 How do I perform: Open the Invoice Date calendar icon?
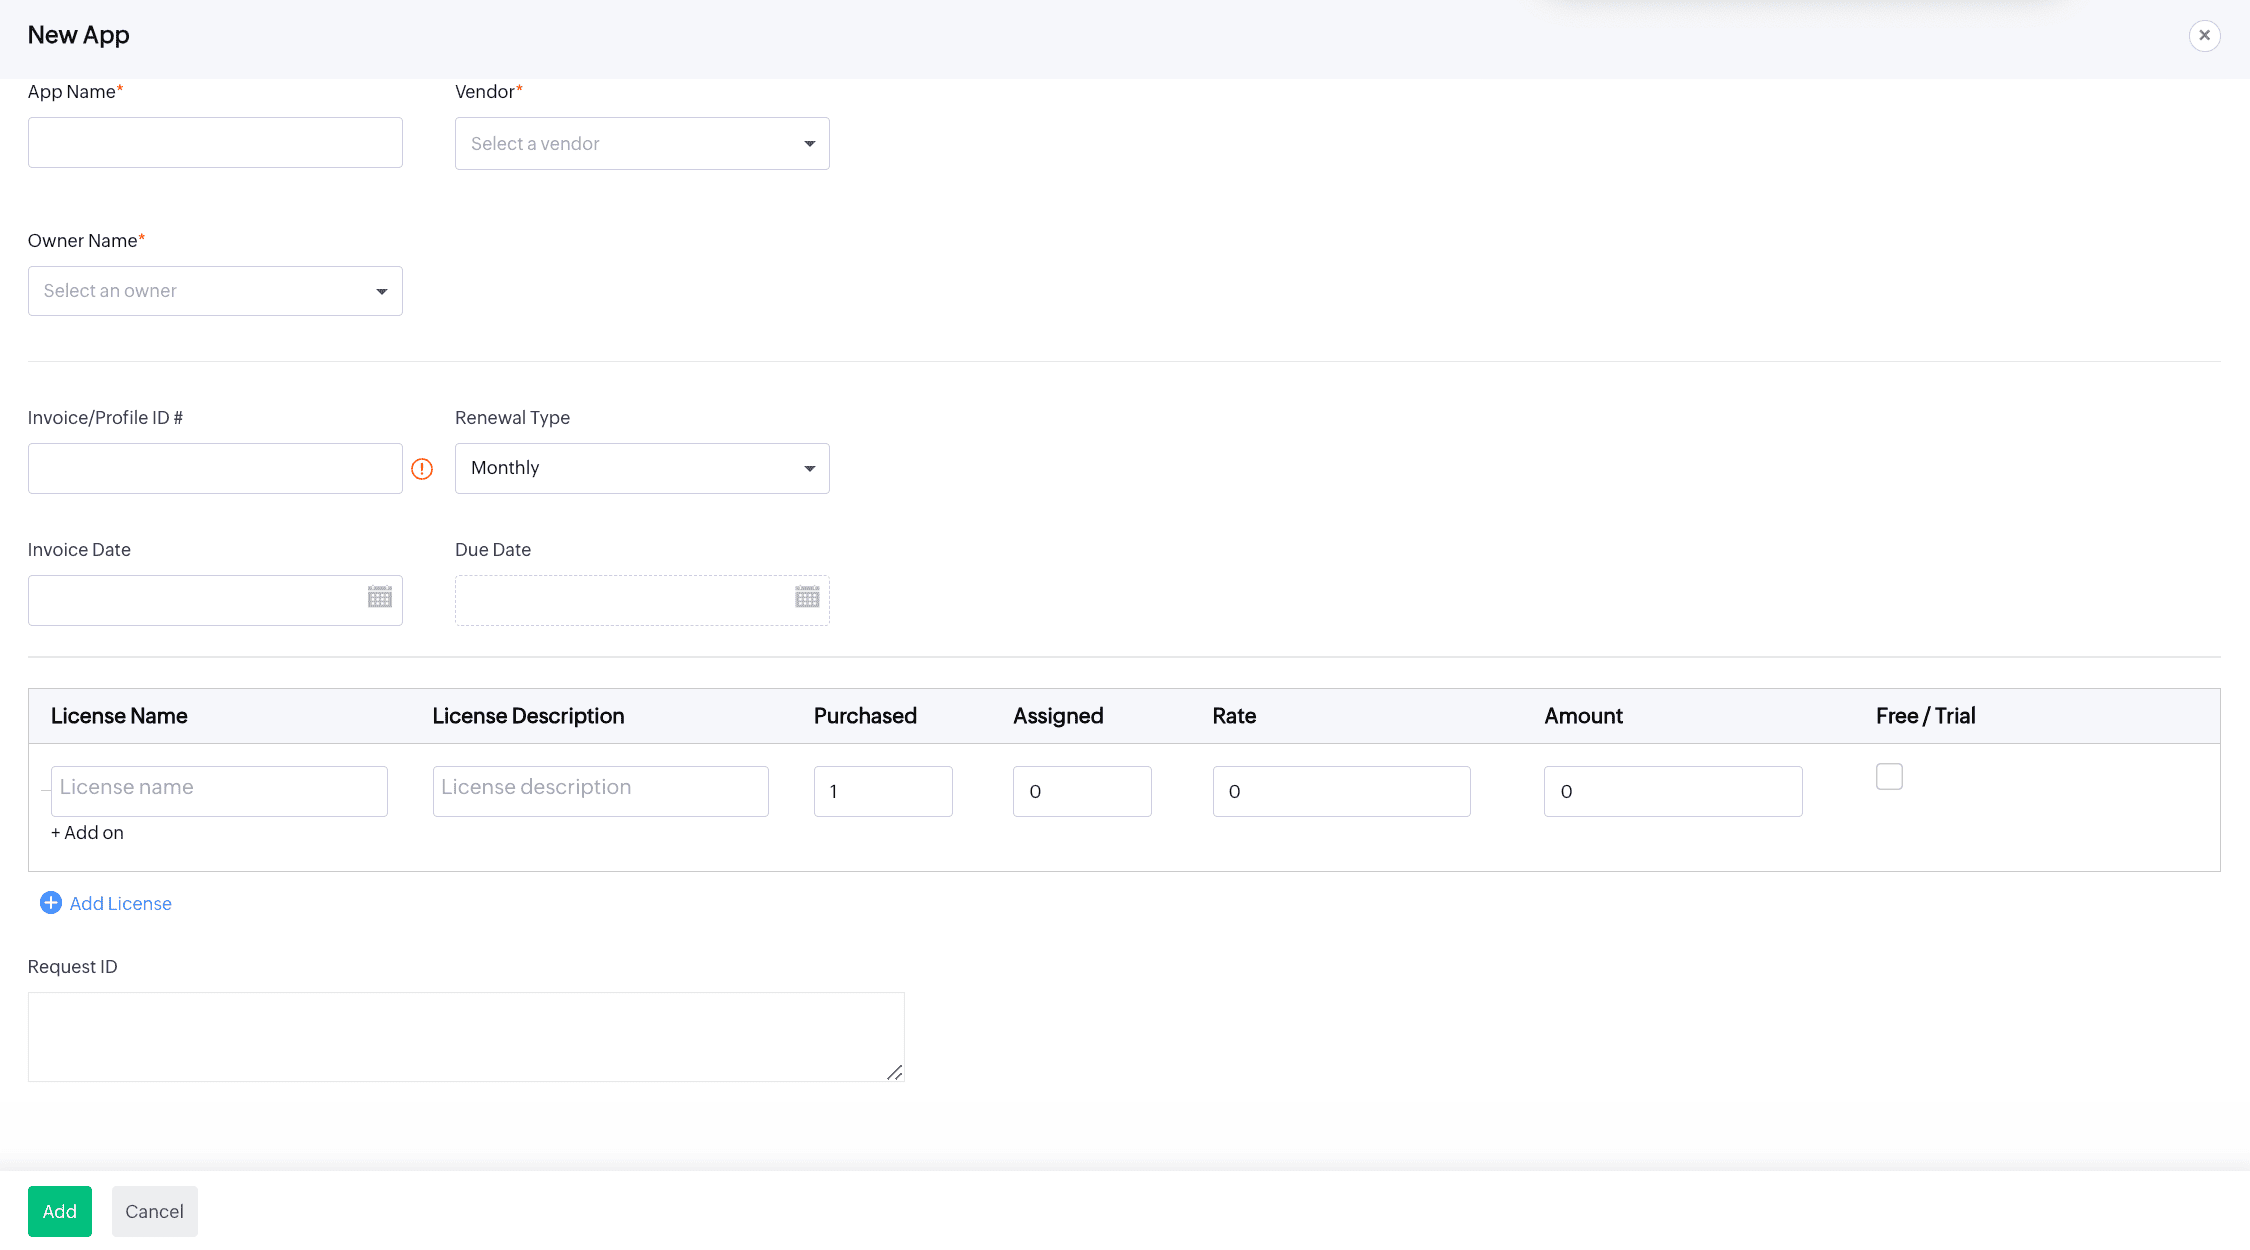click(x=379, y=598)
